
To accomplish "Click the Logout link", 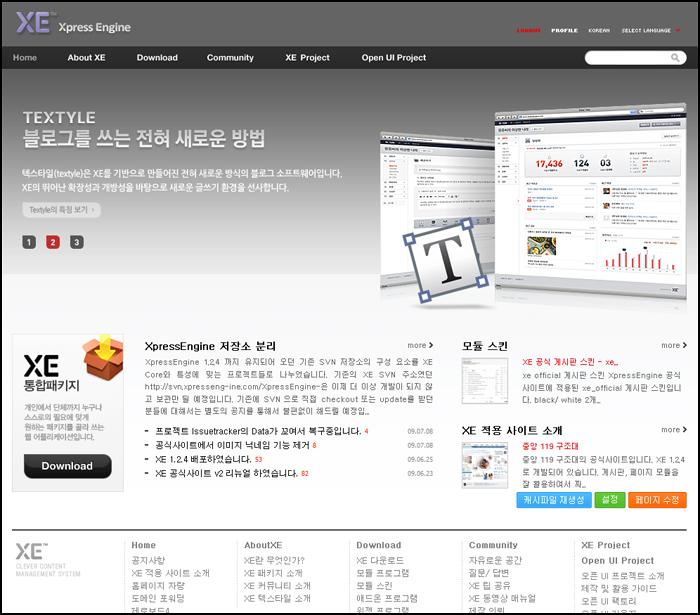I will tap(529, 30).
